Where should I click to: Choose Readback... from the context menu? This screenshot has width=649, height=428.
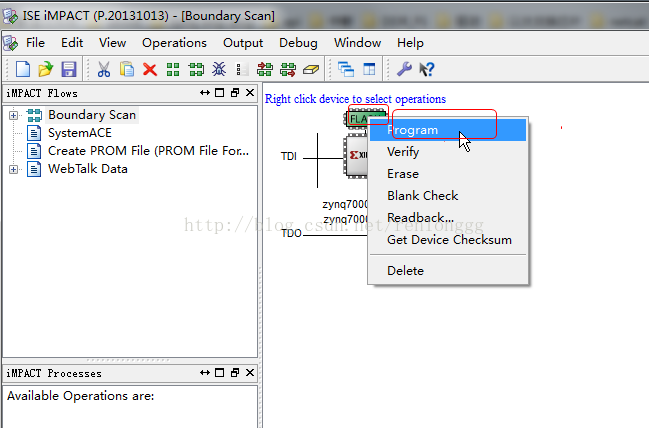[x=448, y=218]
